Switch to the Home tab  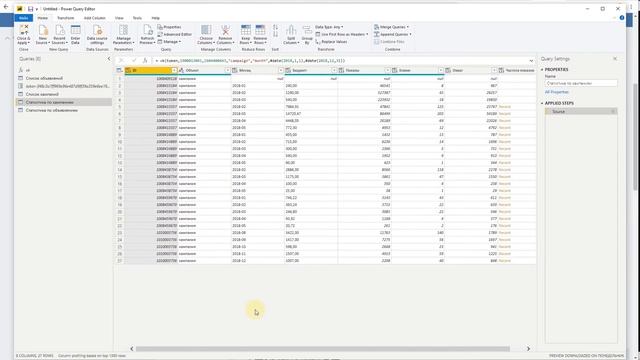tap(42, 18)
